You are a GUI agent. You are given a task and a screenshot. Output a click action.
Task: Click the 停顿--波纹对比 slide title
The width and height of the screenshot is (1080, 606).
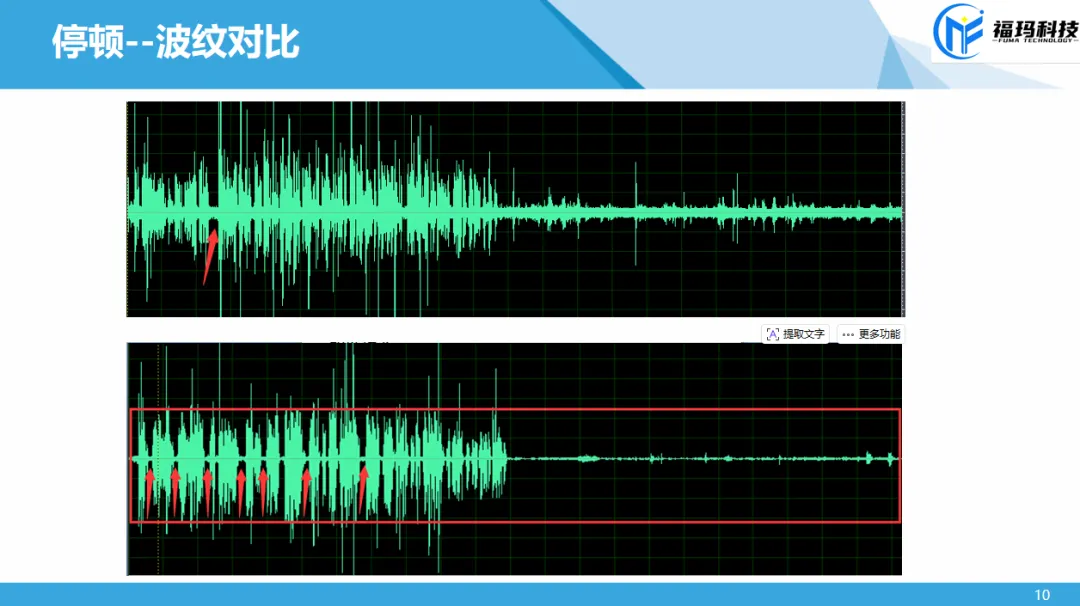[176, 42]
